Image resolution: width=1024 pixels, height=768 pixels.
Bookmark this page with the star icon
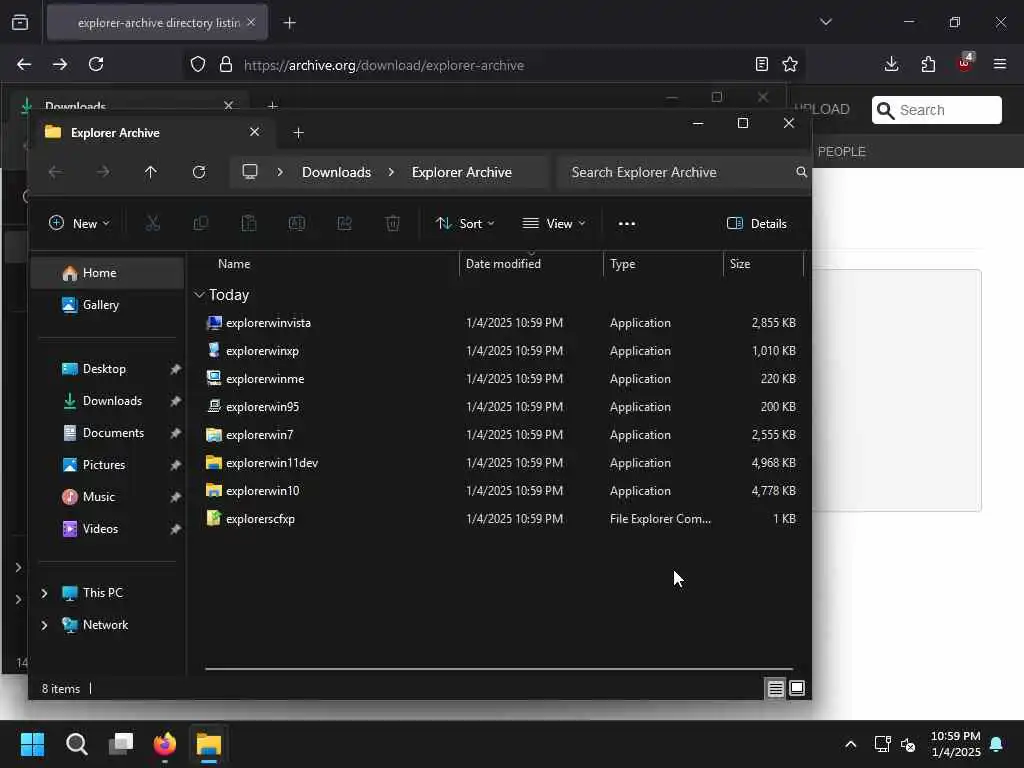(x=790, y=64)
